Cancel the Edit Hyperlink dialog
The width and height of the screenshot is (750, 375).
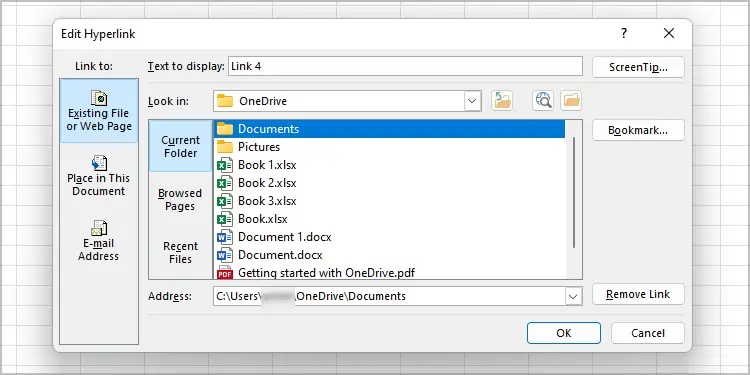pos(648,333)
